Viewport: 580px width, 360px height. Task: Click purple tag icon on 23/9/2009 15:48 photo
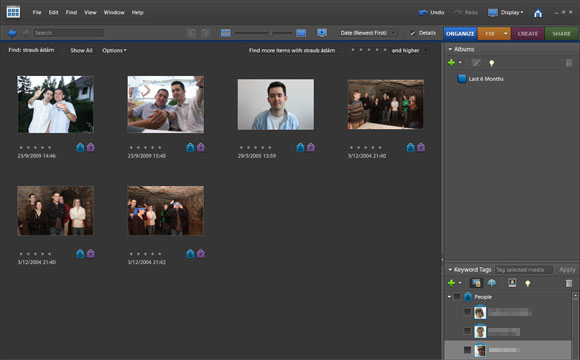[x=200, y=147]
